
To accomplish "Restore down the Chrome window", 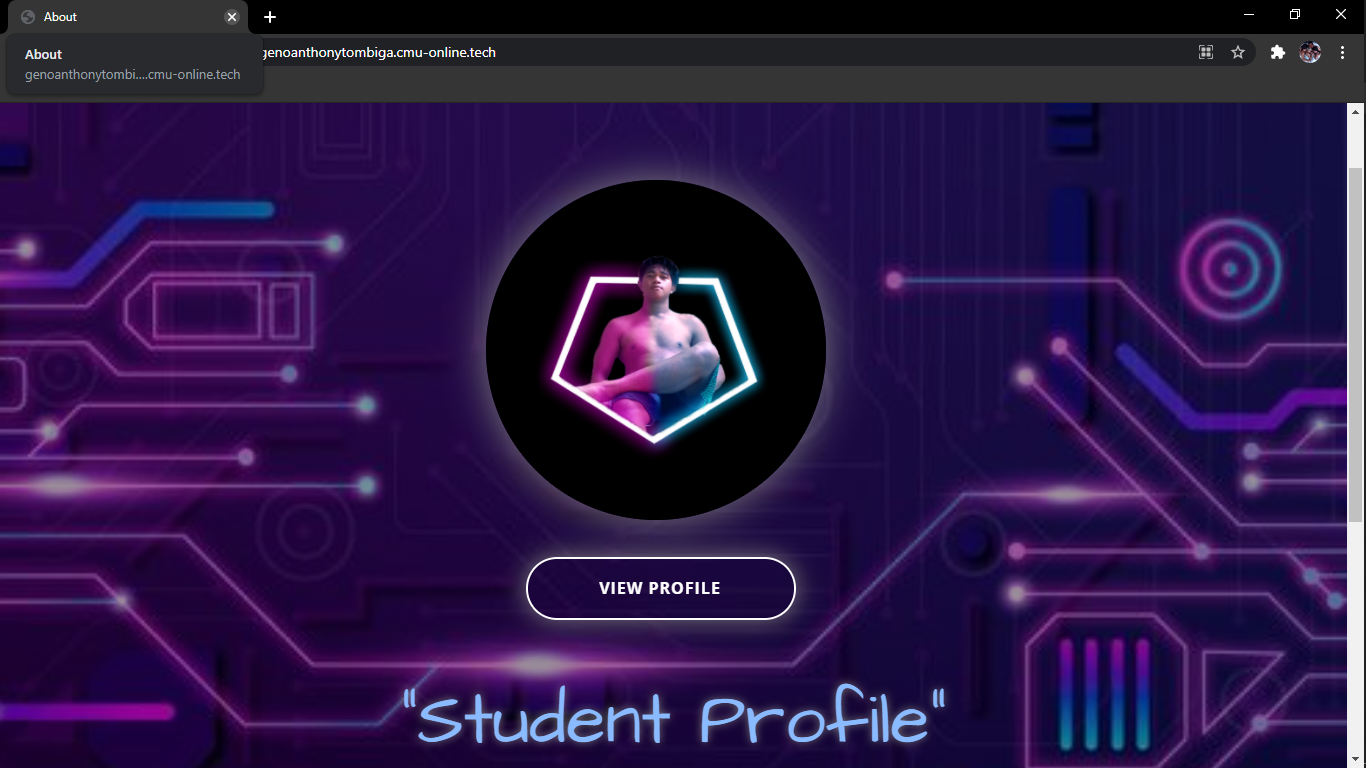I will tap(1295, 15).
